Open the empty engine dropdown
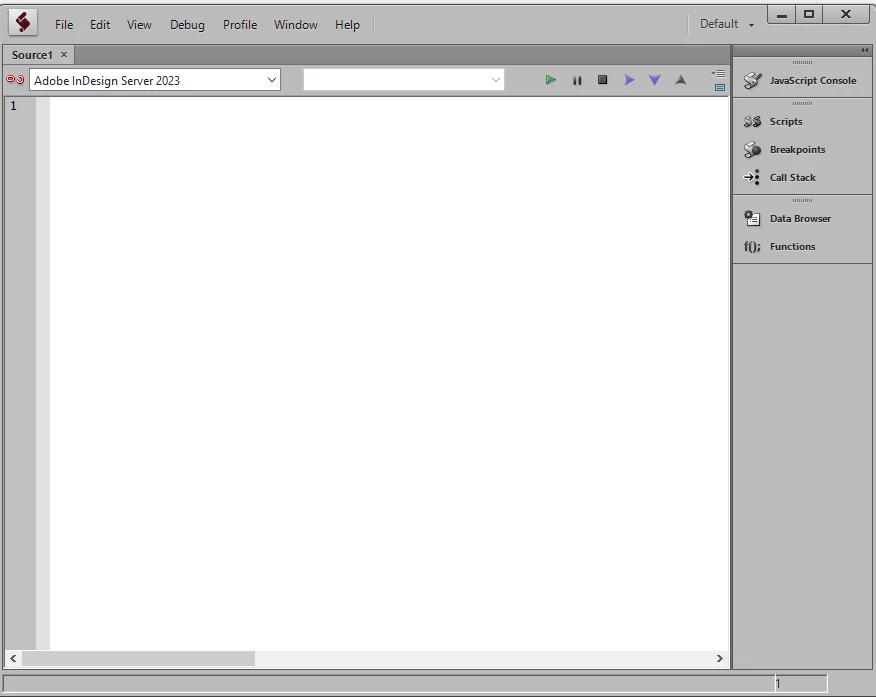The image size is (876, 697). point(403,80)
